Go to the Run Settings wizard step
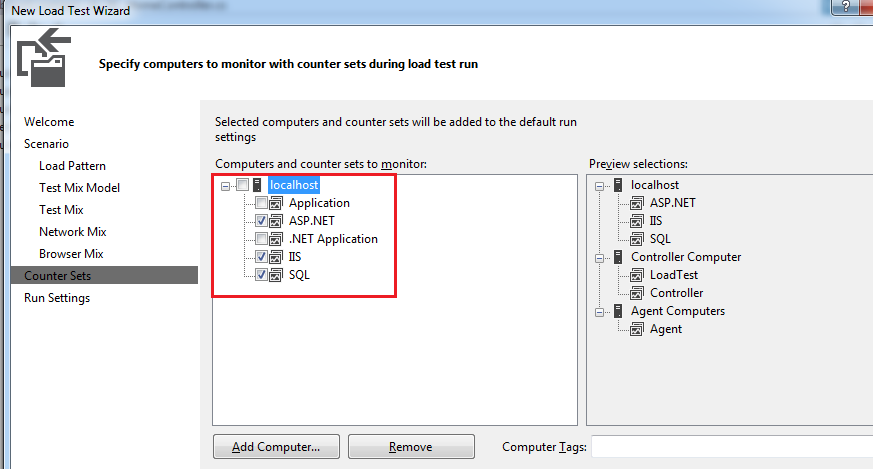This screenshot has height=469, width=873. coord(57,298)
